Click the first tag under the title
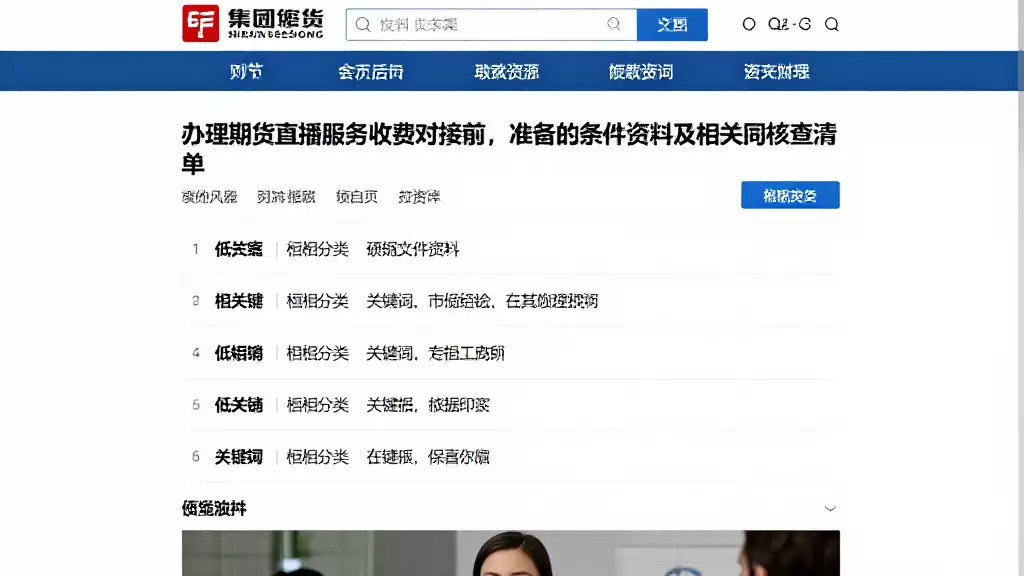 coord(209,197)
